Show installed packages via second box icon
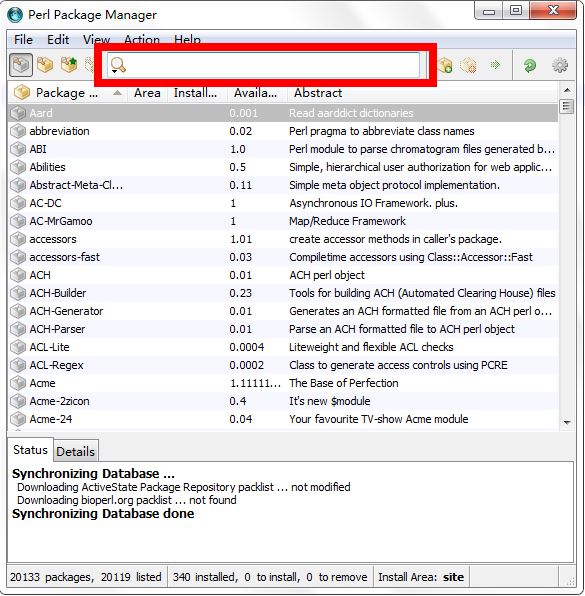This screenshot has width=585, height=596. [x=45, y=65]
